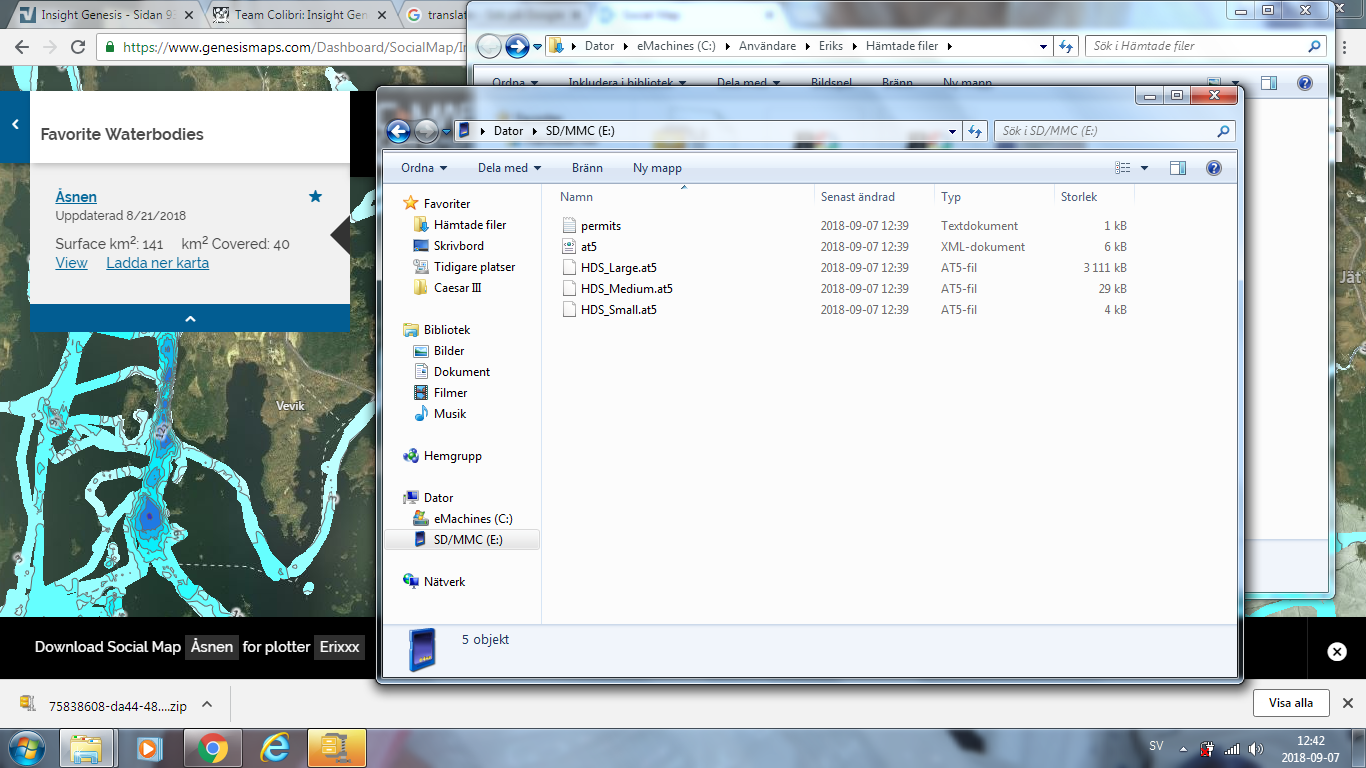Open the Windows Start menu
The image size is (1366, 768).
(x=26, y=747)
